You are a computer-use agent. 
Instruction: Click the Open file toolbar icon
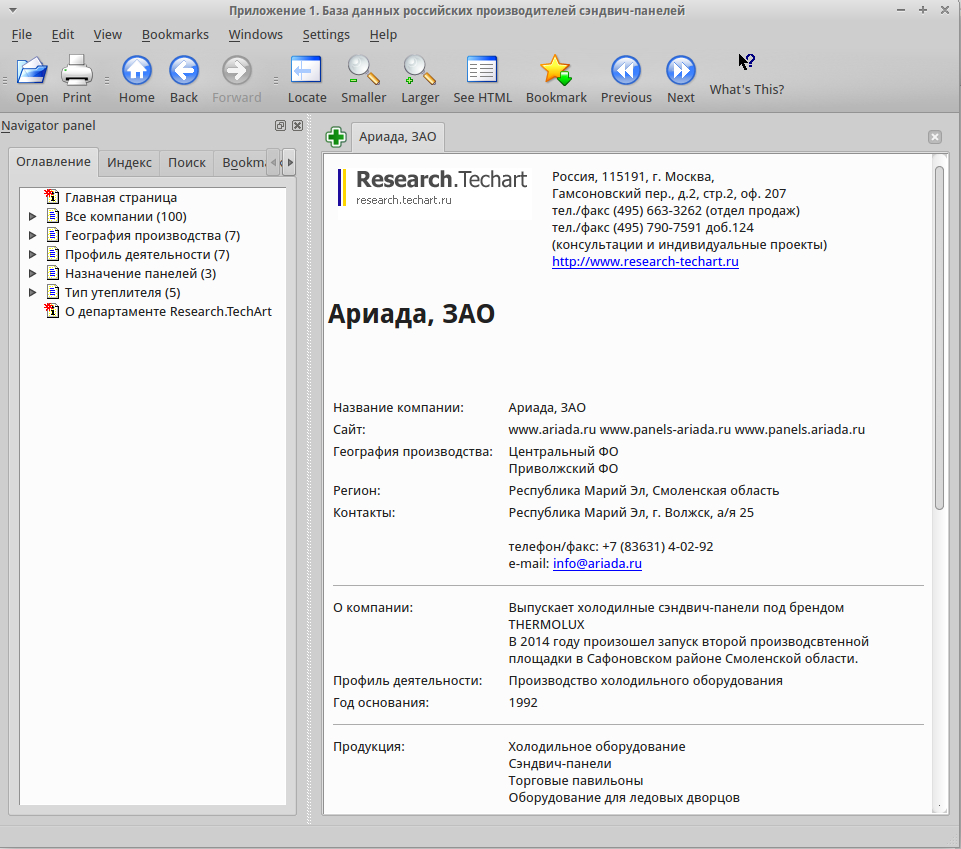32,70
